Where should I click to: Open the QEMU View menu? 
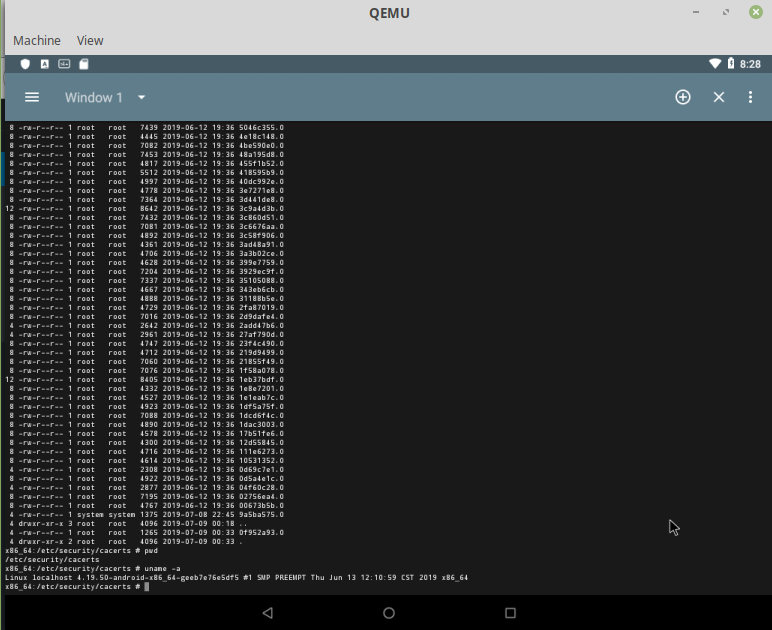coord(90,40)
